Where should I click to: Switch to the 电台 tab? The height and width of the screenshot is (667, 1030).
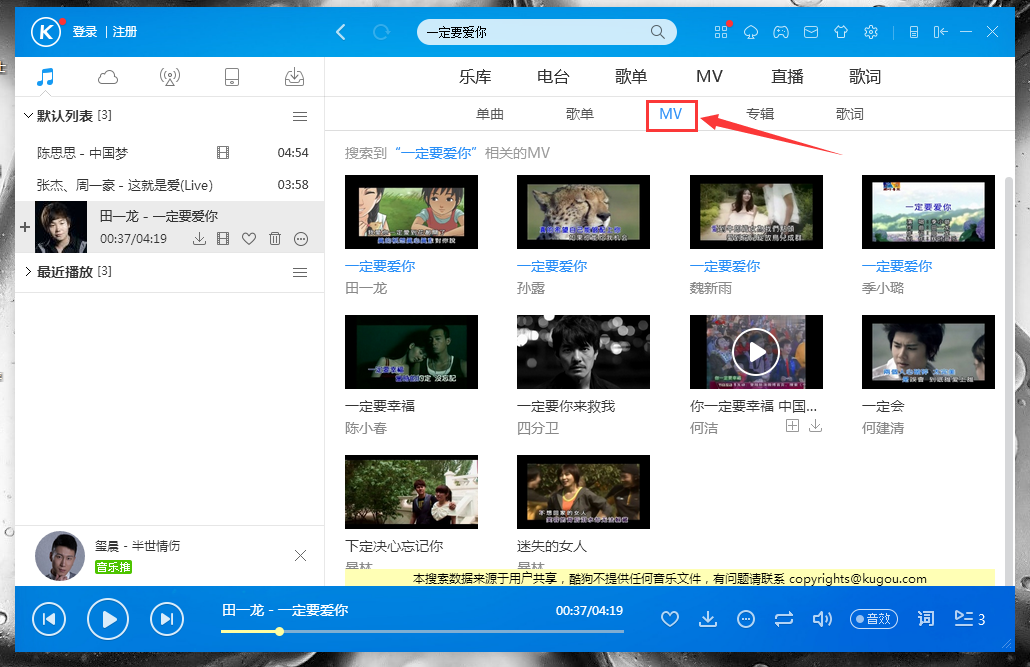[553, 77]
